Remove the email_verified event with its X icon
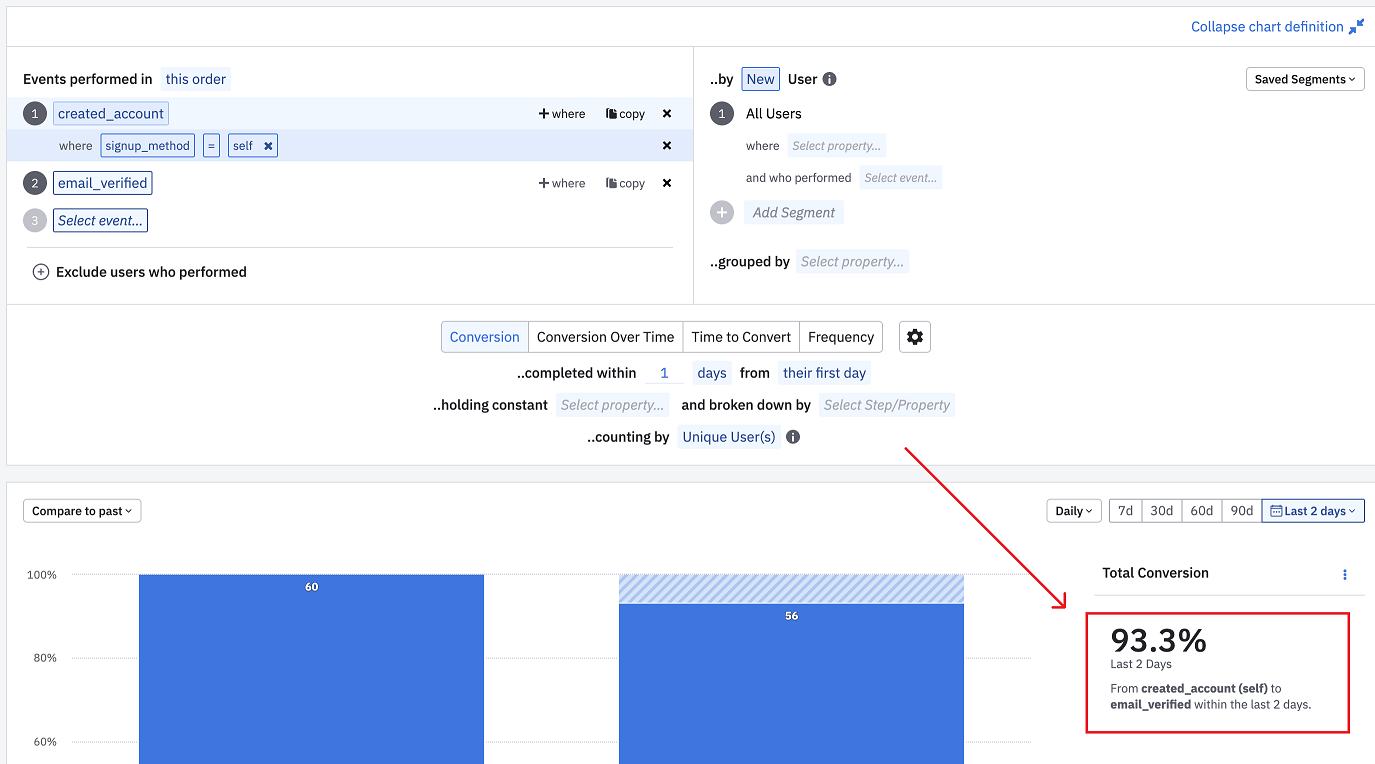The width and height of the screenshot is (1375, 764). [667, 183]
